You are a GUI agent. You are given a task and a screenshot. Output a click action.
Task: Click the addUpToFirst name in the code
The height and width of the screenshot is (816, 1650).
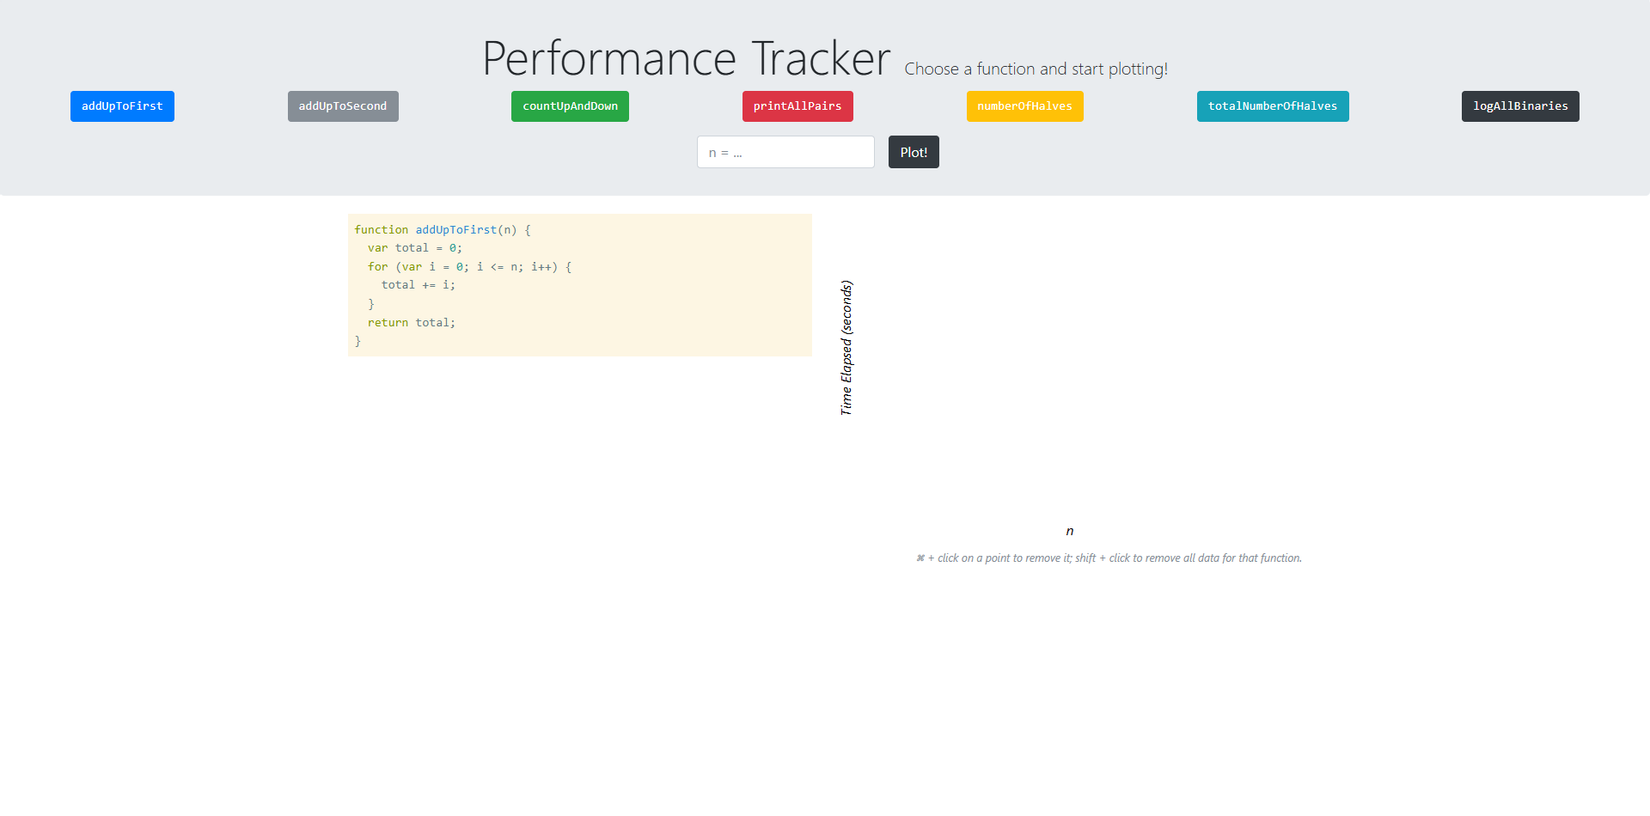tap(456, 230)
